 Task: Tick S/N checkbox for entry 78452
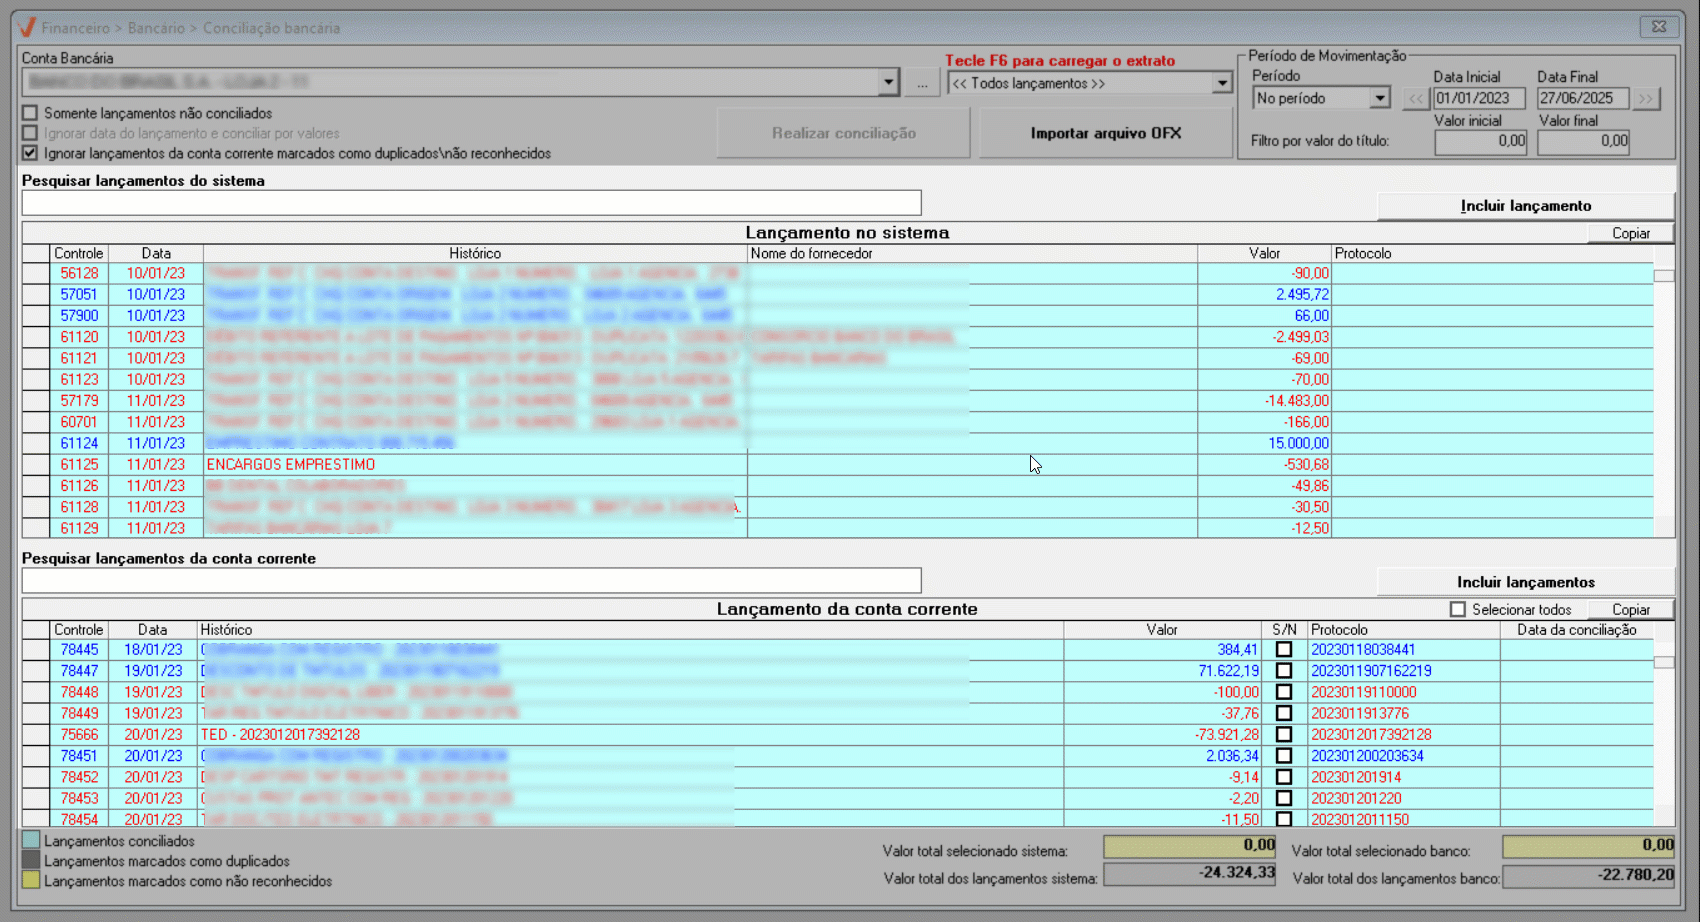click(x=1284, y=777)
